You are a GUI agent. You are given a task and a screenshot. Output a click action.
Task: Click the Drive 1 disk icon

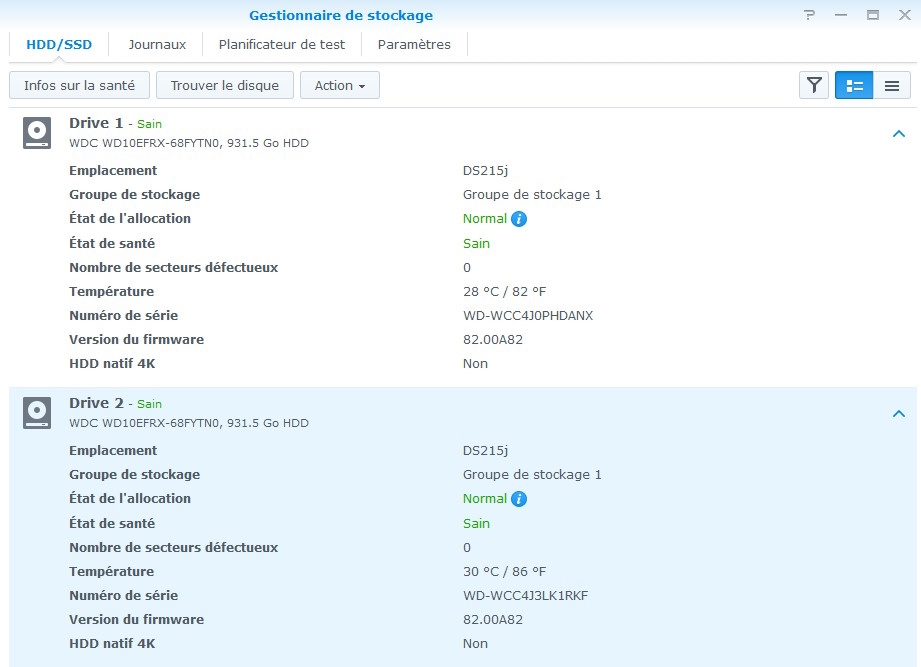[37, 133]
